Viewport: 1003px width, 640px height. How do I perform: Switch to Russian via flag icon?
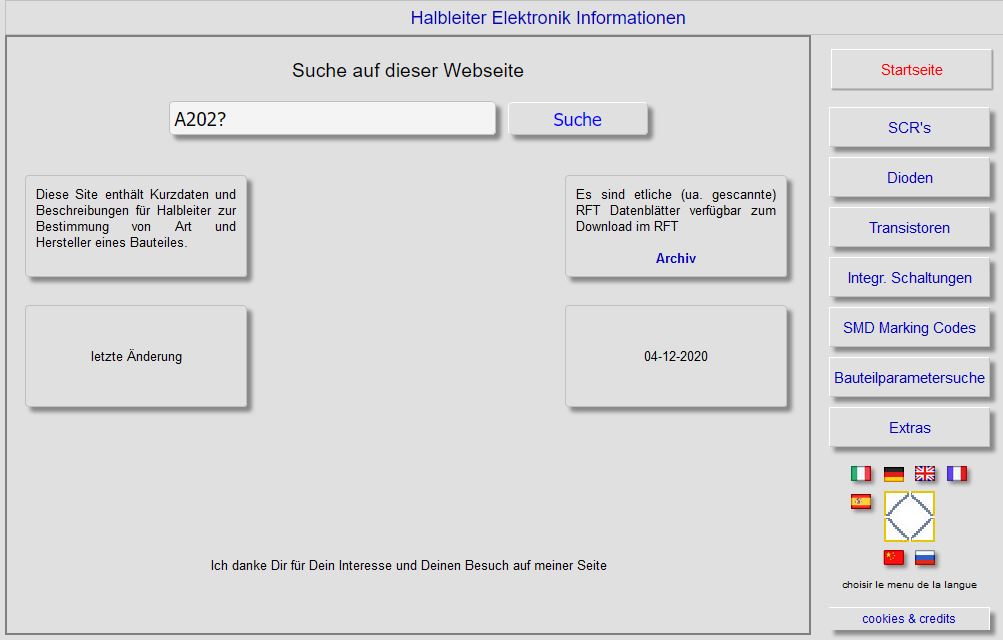click(925, 558)
